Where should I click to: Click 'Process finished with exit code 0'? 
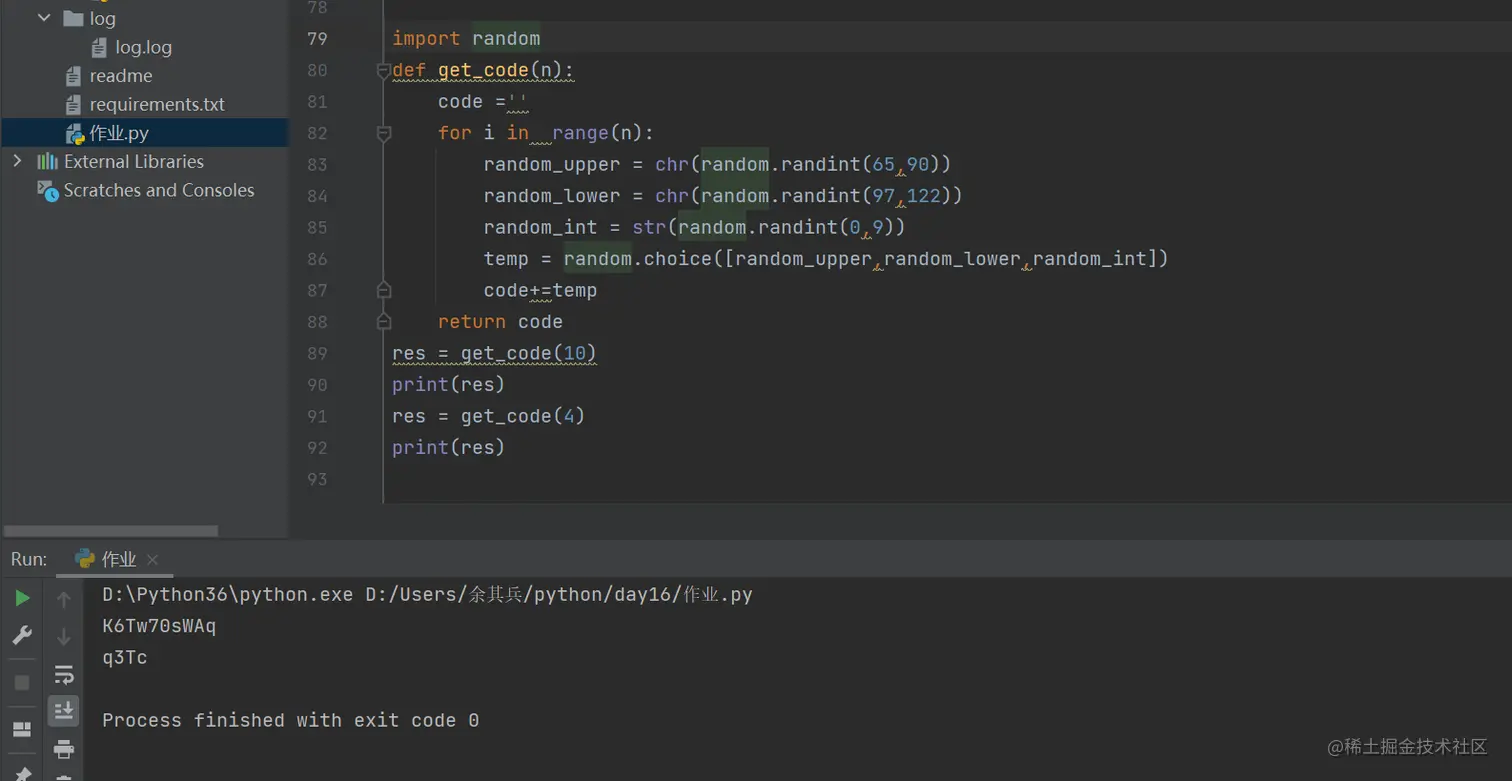tap(290, 720)
